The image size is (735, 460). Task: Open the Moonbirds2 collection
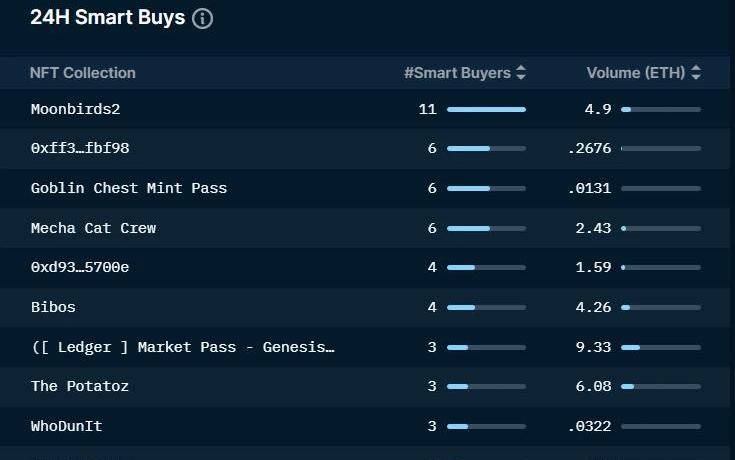(x=75, y=109)
